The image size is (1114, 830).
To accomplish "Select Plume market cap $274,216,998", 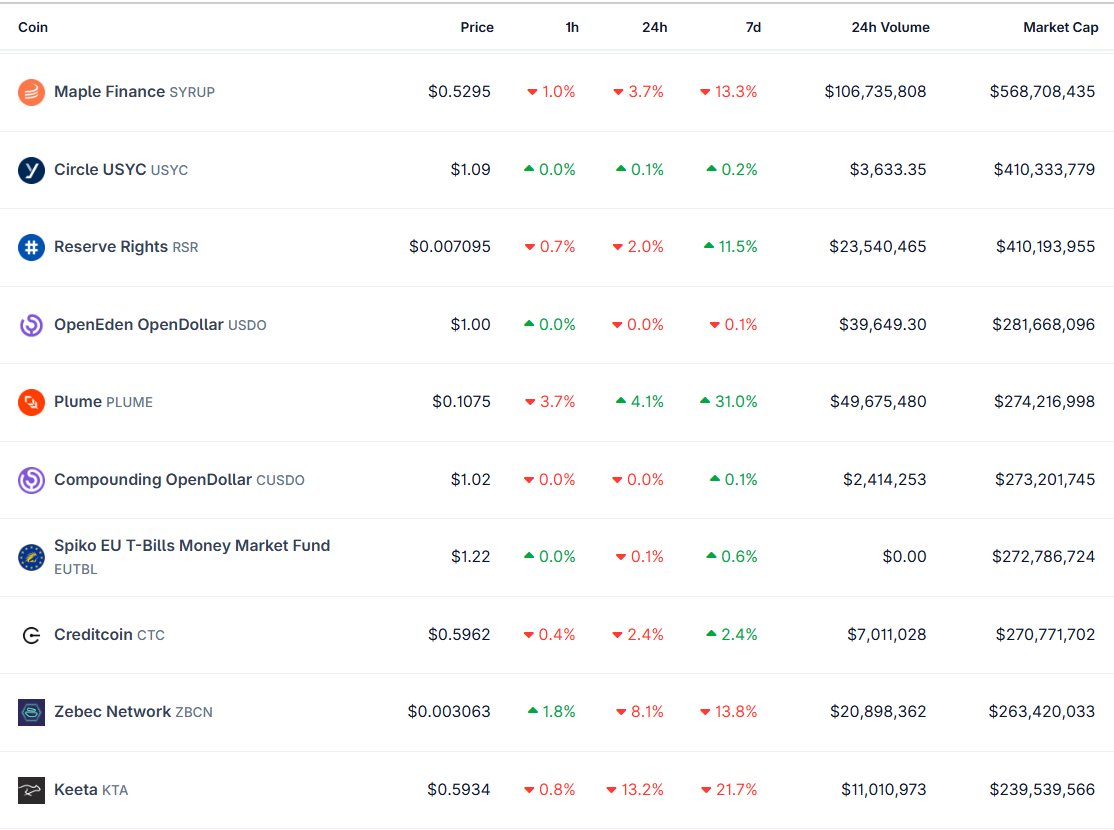I will pyautogui.click(x=1044, y=401).
